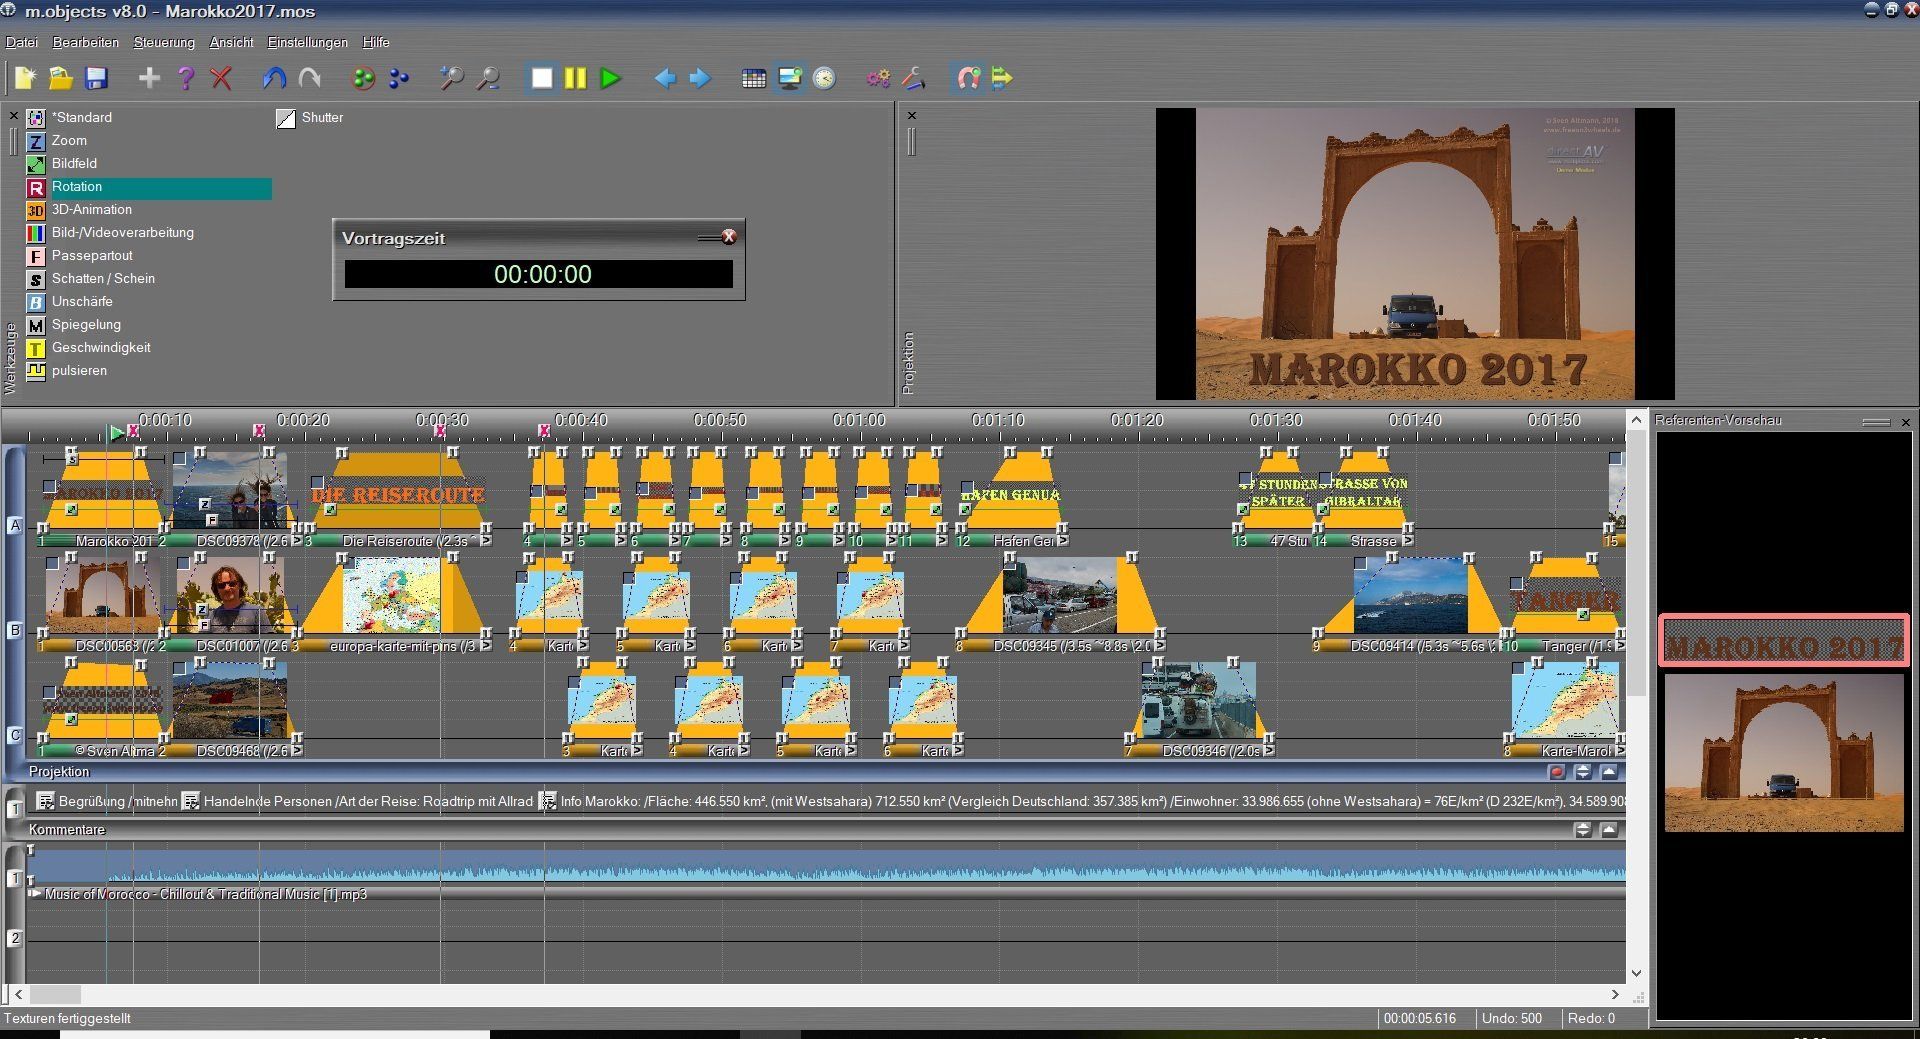Collapse the Projektion track section
Image resolution: width=1920 pixels, height=1039 pixels.
tap(1609, 772)
